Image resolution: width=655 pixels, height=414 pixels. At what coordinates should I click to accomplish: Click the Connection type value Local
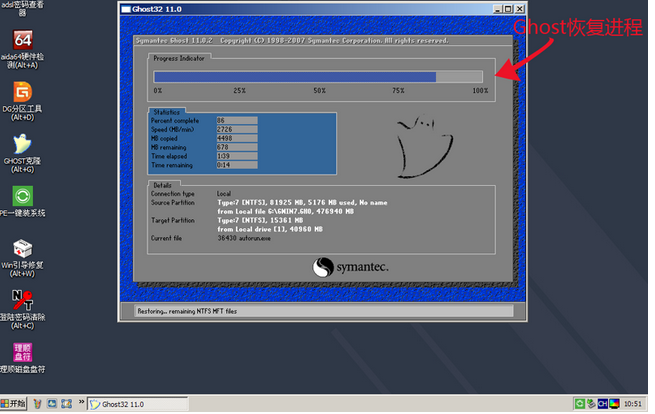pos(224,194)
